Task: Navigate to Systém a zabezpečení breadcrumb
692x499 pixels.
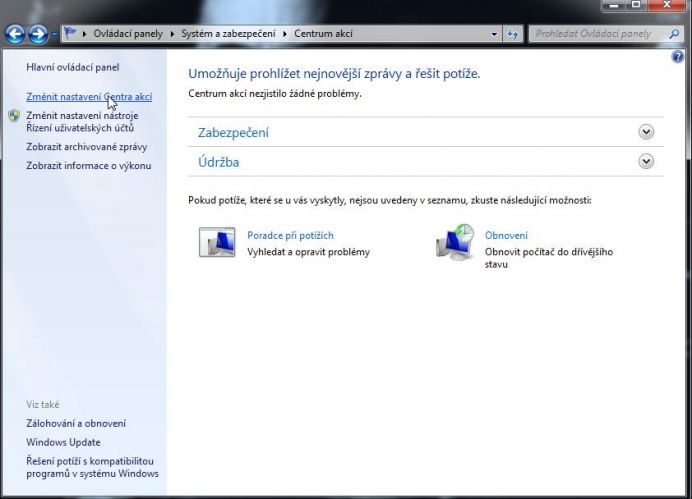Action: click(x=229, y=34)
